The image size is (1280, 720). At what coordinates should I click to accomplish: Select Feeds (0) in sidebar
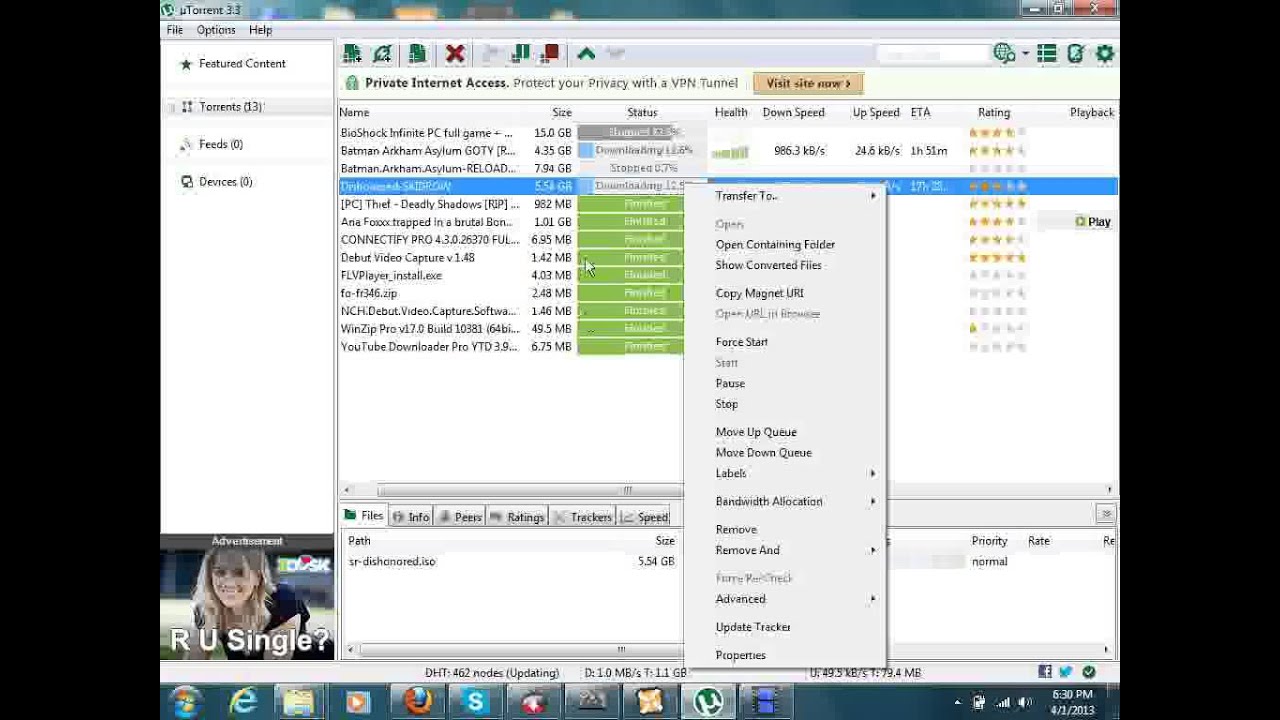point(220,144)
